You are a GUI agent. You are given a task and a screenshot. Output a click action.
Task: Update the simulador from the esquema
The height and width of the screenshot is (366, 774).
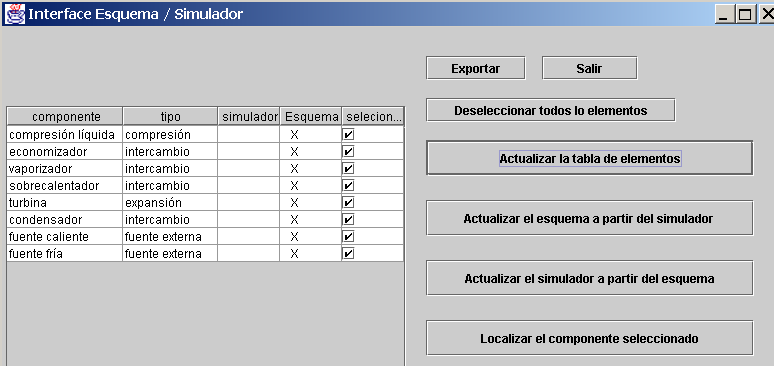pyautogui.click(x=590, y=279)
